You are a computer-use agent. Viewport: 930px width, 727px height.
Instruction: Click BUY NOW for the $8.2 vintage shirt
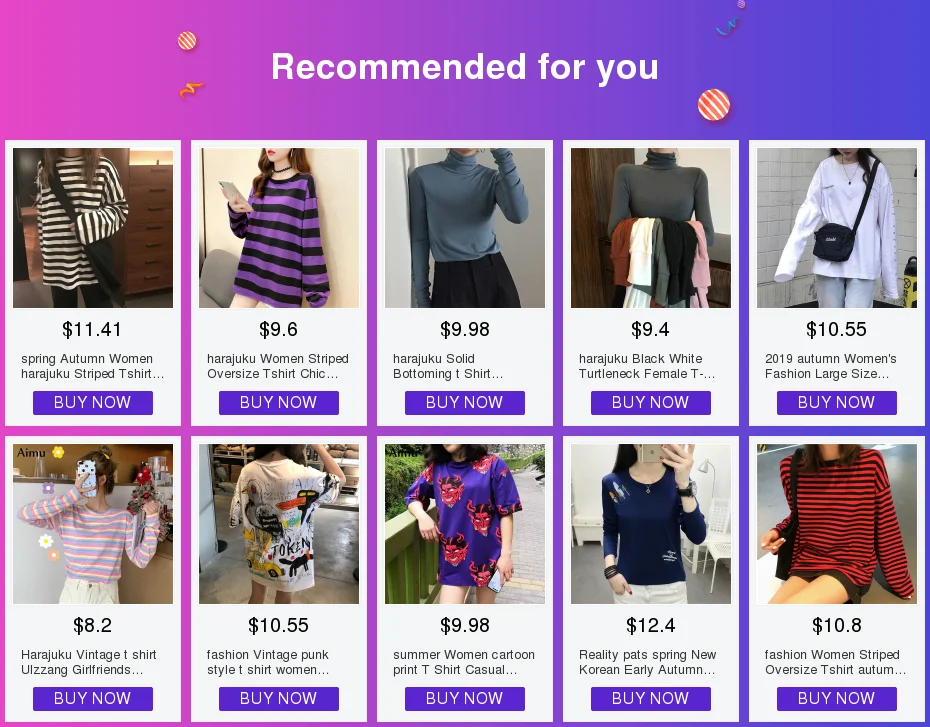point(93,699)
